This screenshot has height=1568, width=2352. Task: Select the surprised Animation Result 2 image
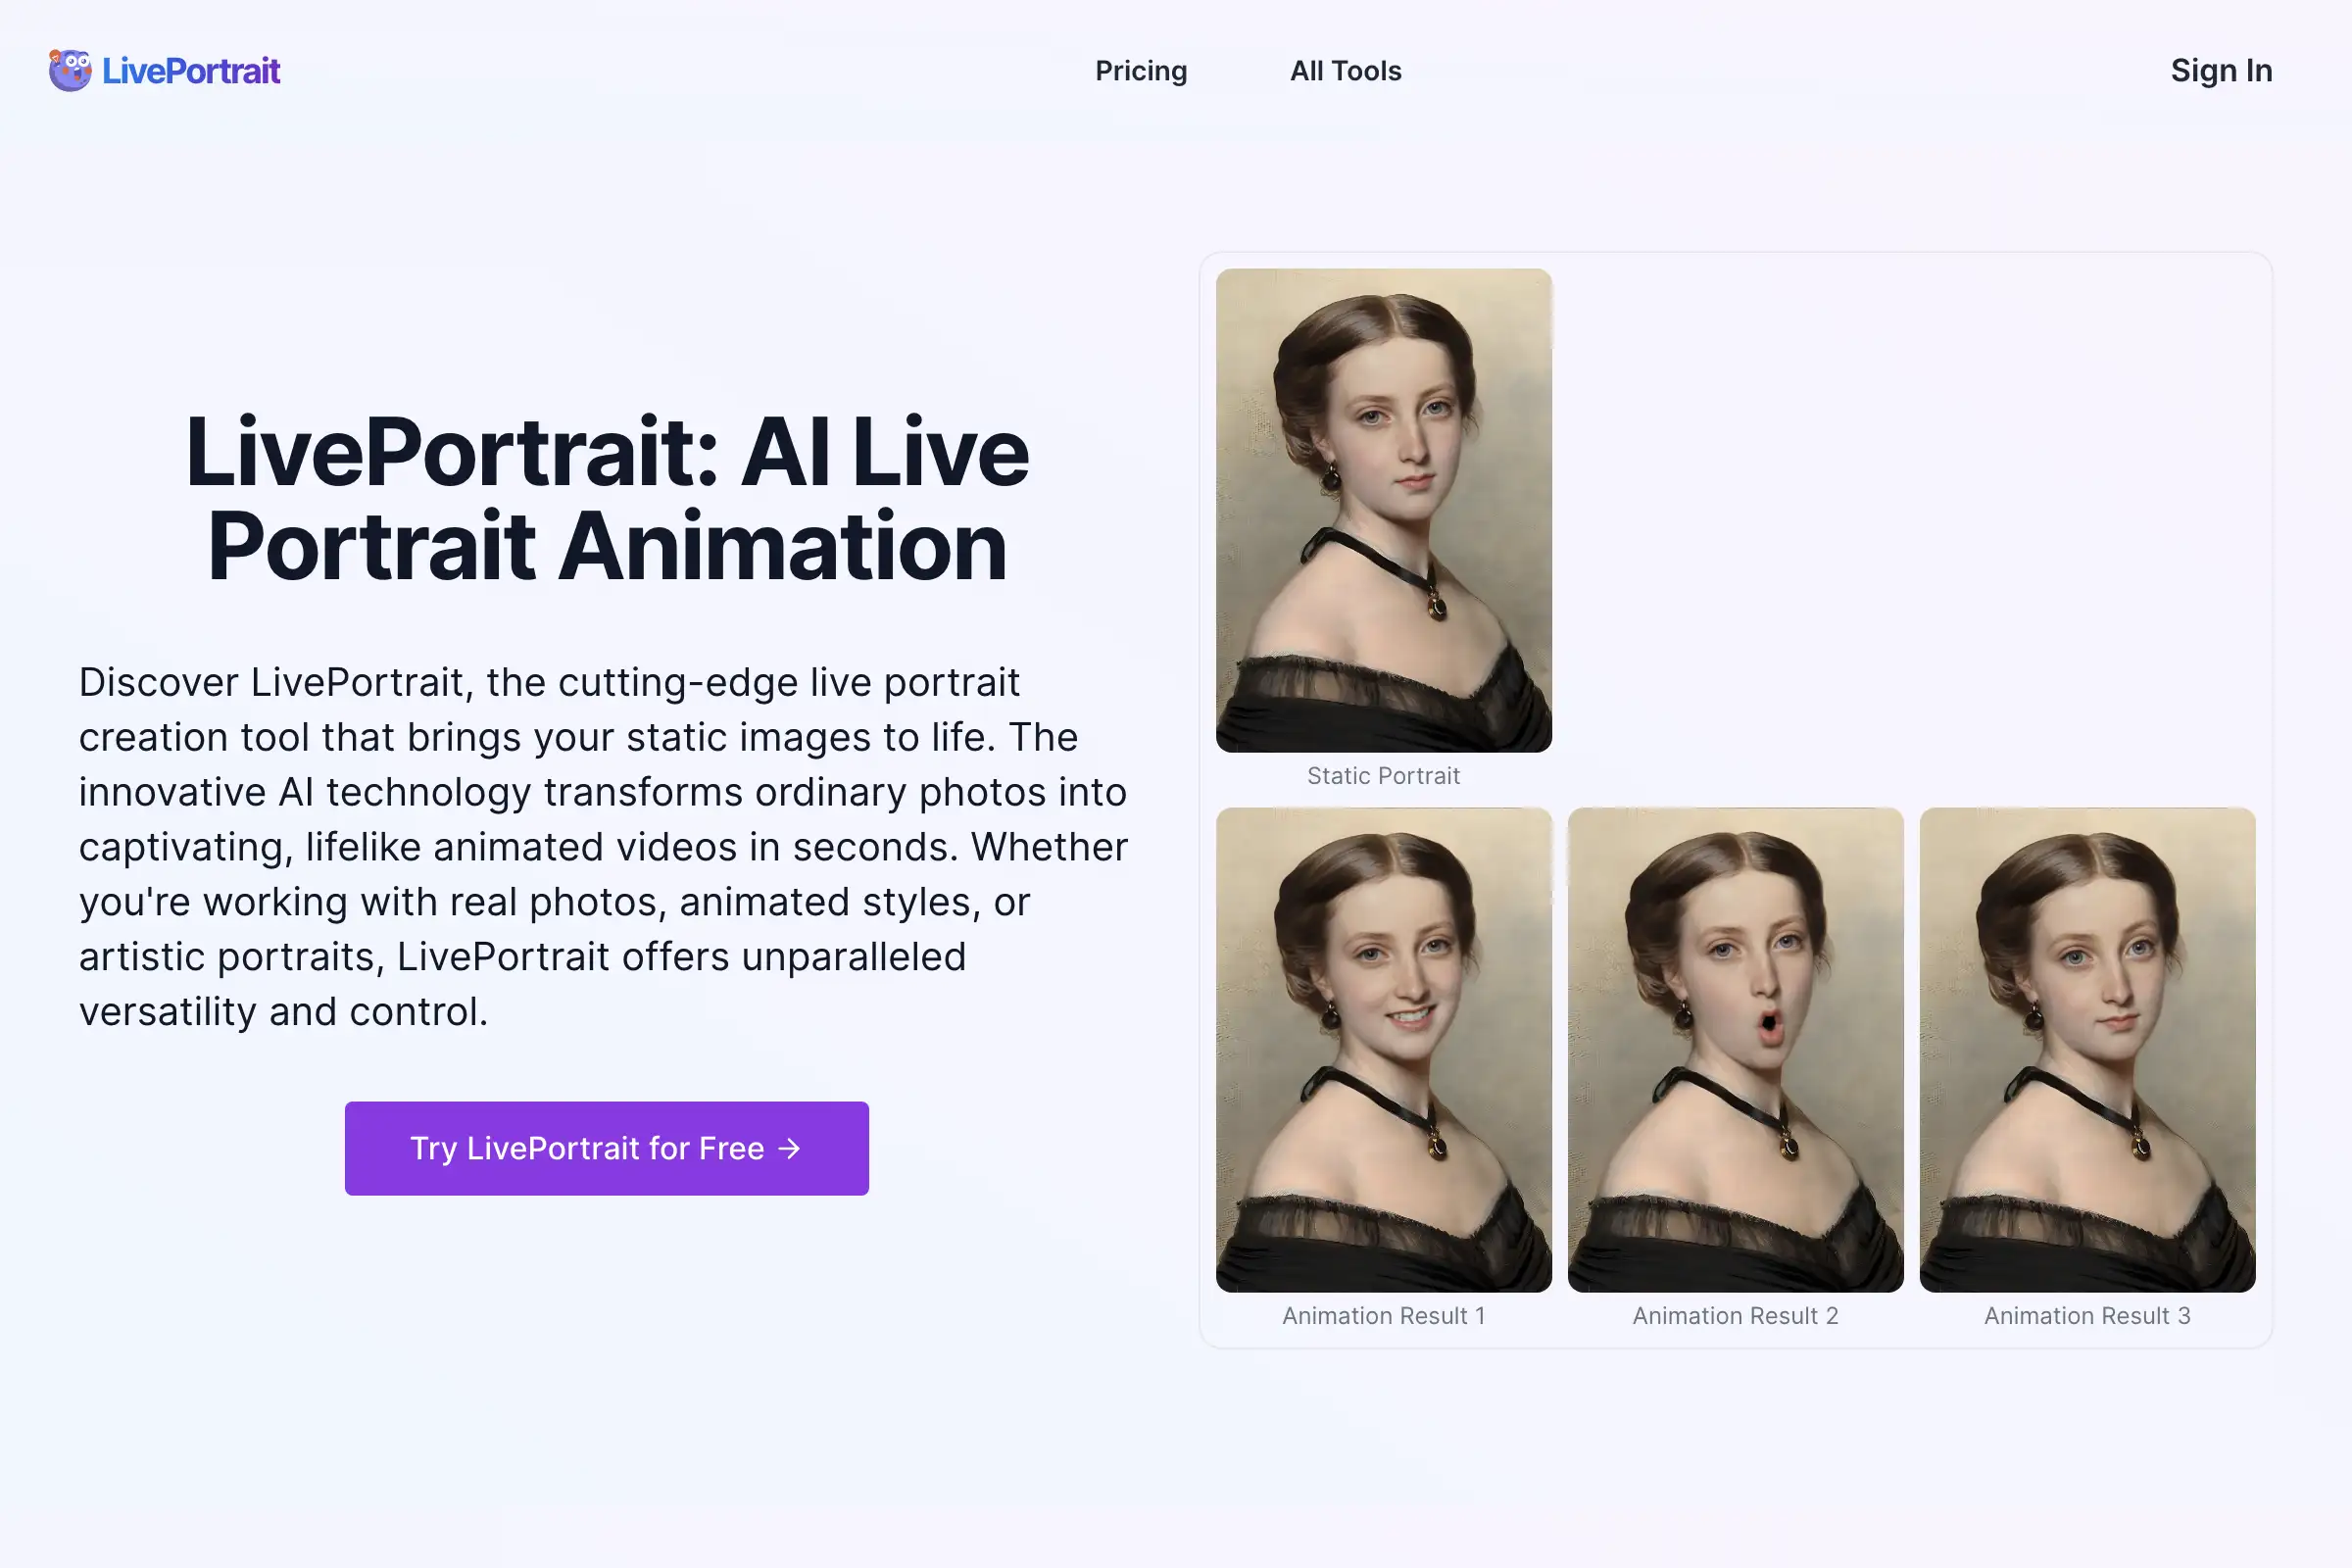point(1735,1049)
